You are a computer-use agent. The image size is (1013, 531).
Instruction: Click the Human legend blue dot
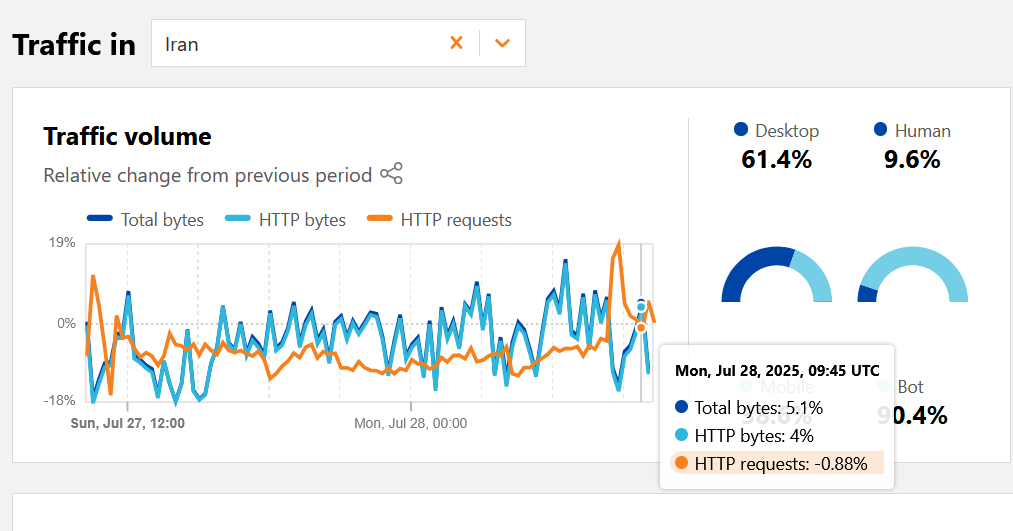[881, 130]
